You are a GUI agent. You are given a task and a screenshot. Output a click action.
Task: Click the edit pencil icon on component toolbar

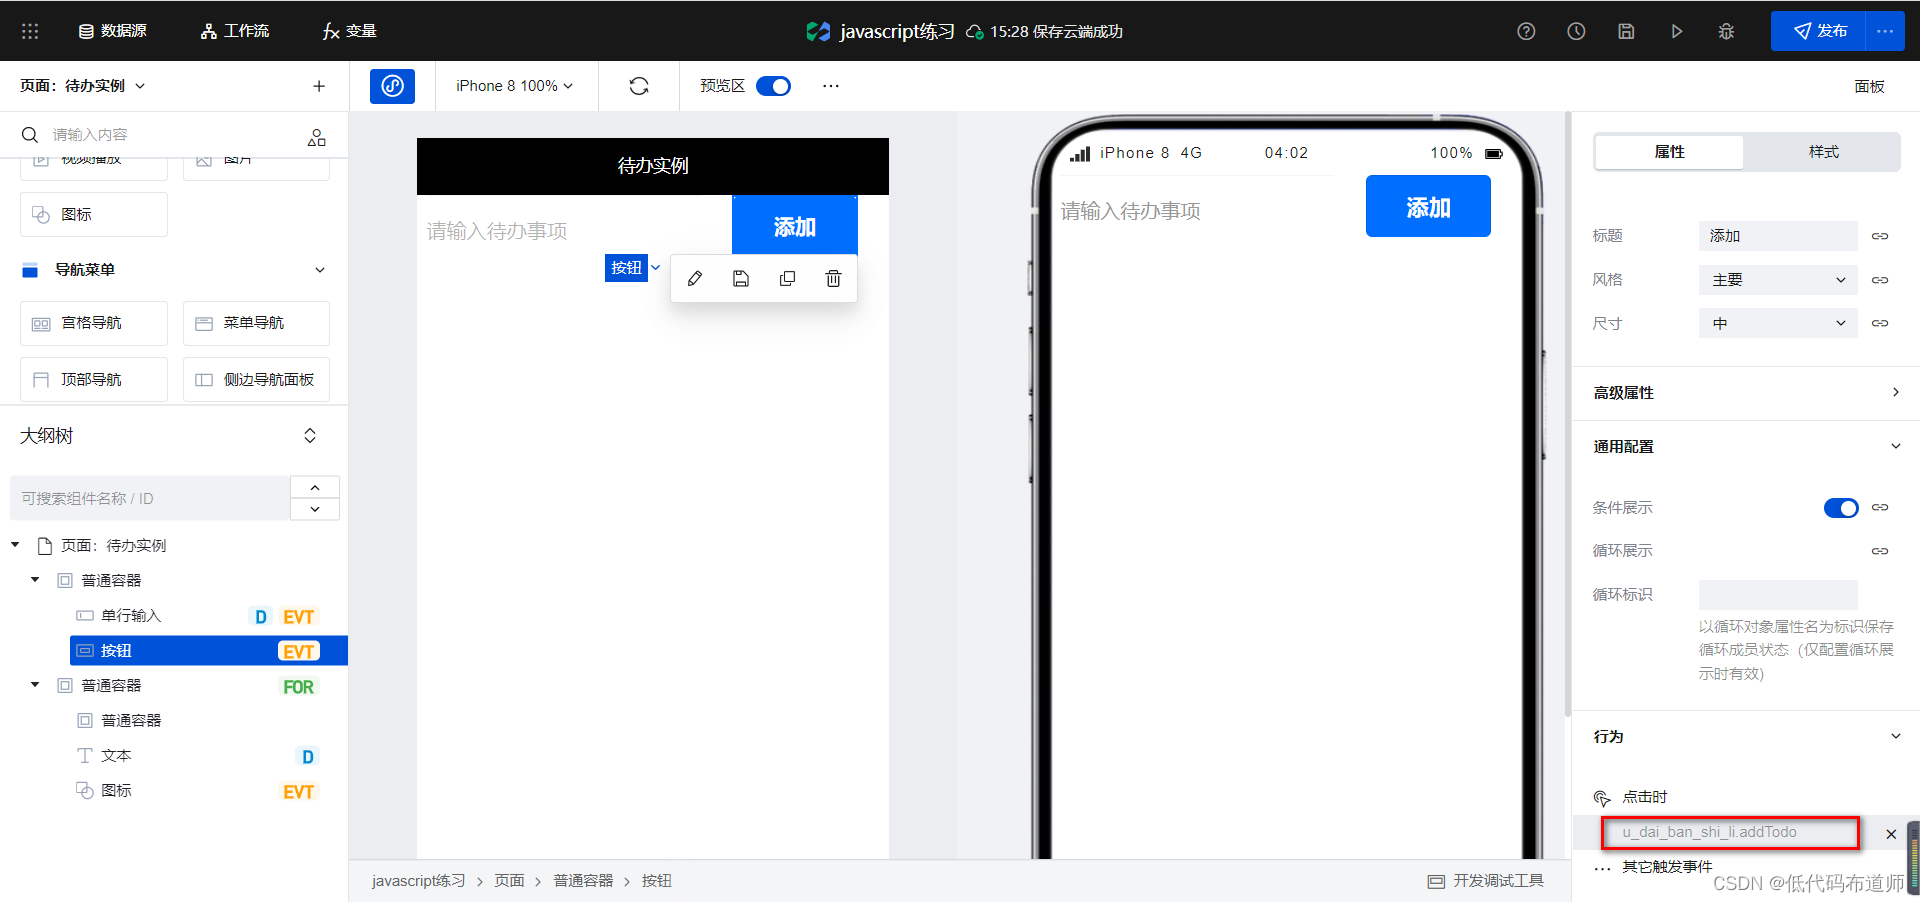[695, 279]
